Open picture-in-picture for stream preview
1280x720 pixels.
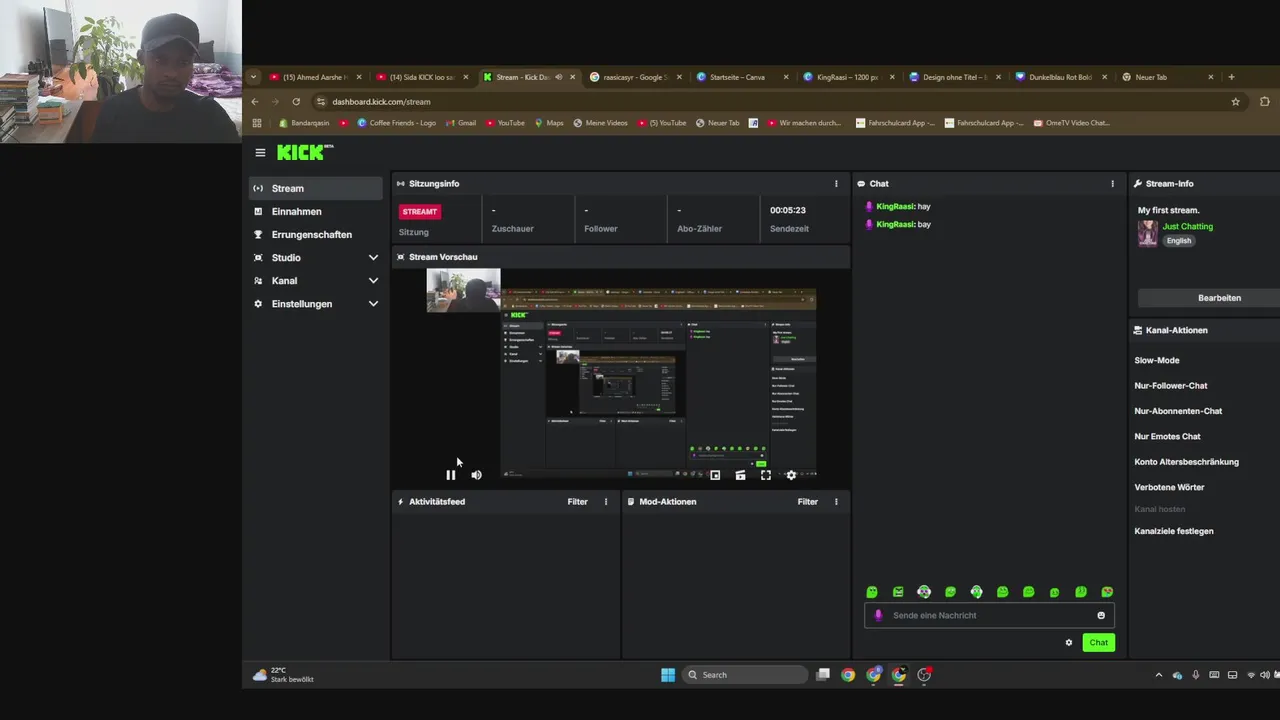[x=715, y=475]
